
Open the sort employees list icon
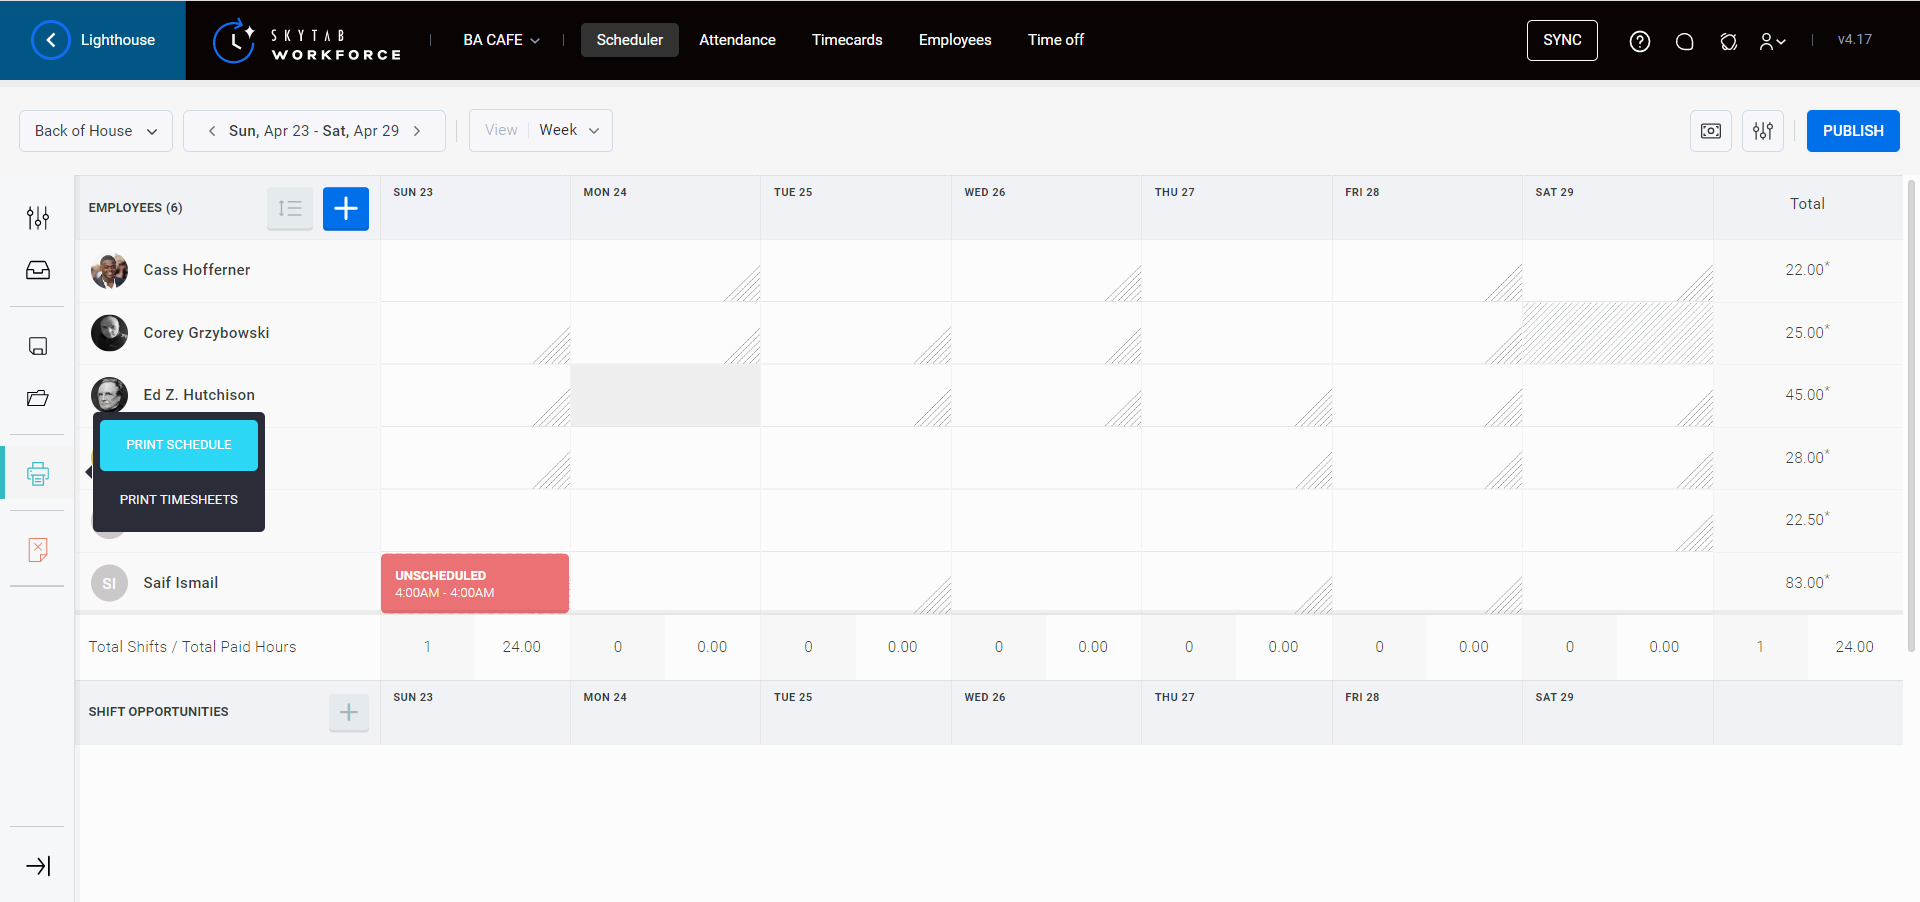[290, 208]
